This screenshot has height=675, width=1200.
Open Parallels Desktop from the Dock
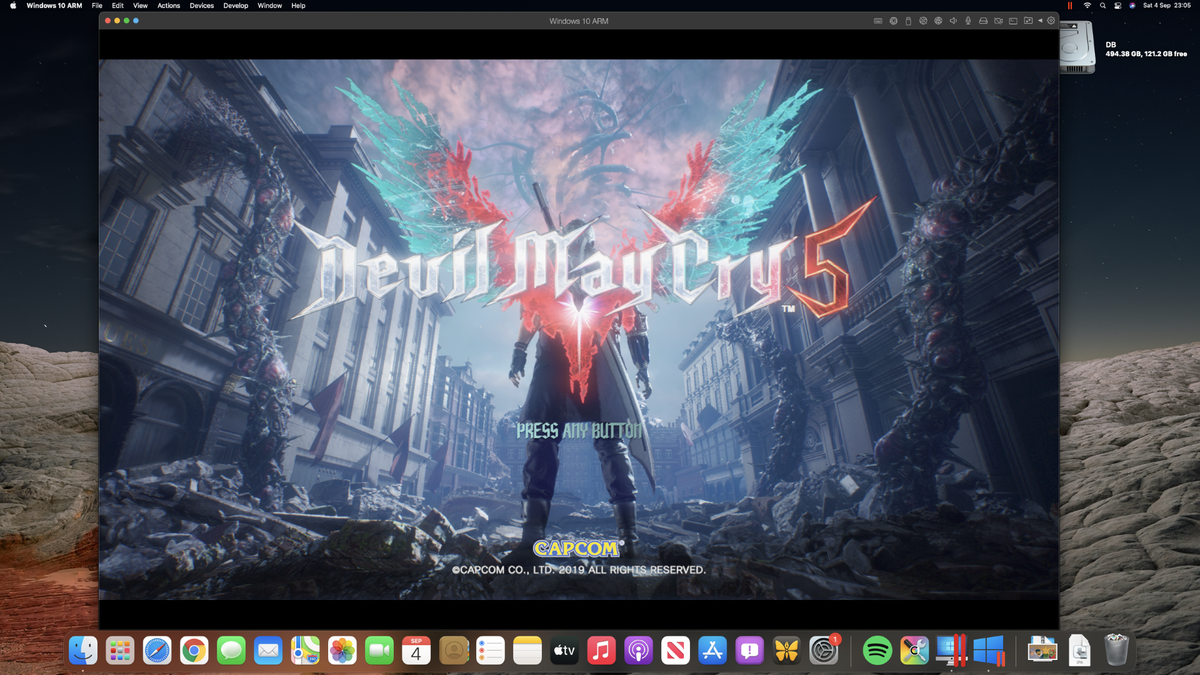click(950, 651)
